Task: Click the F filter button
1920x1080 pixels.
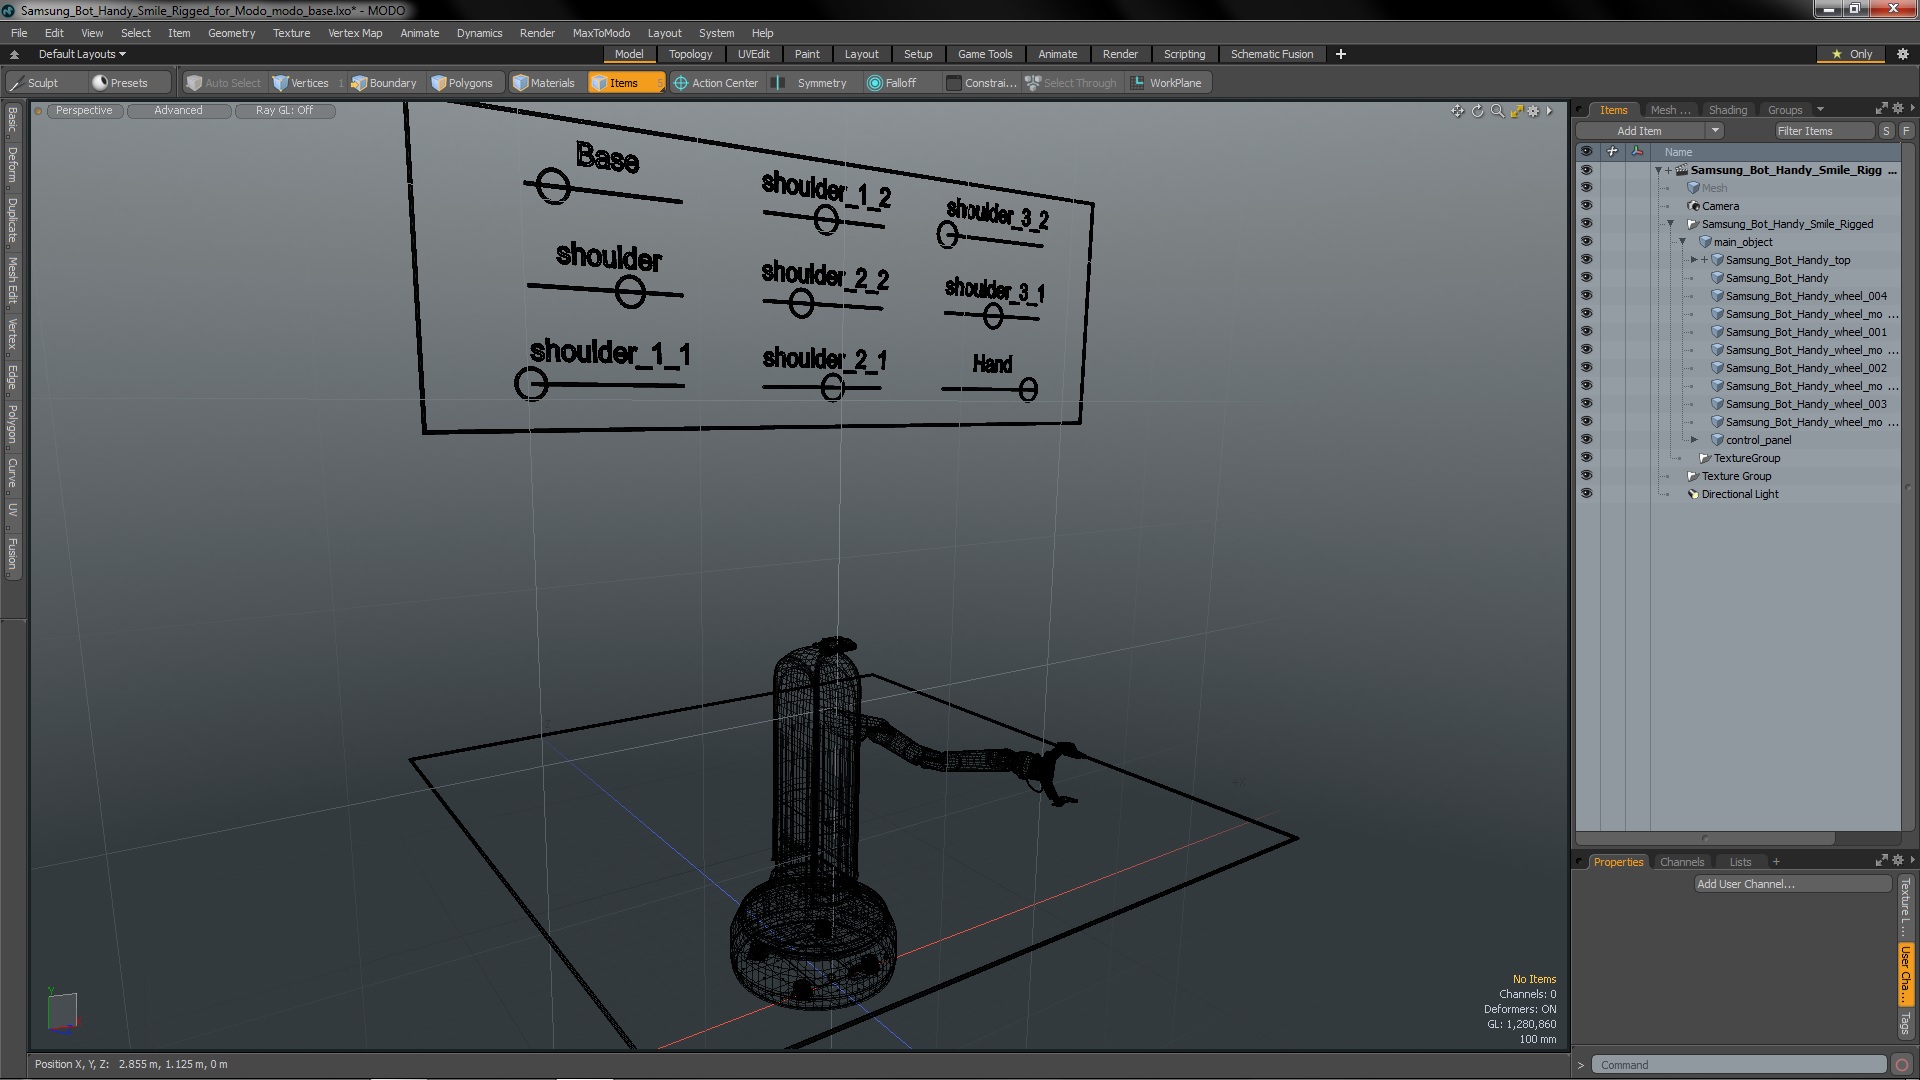Action: 1906,131
